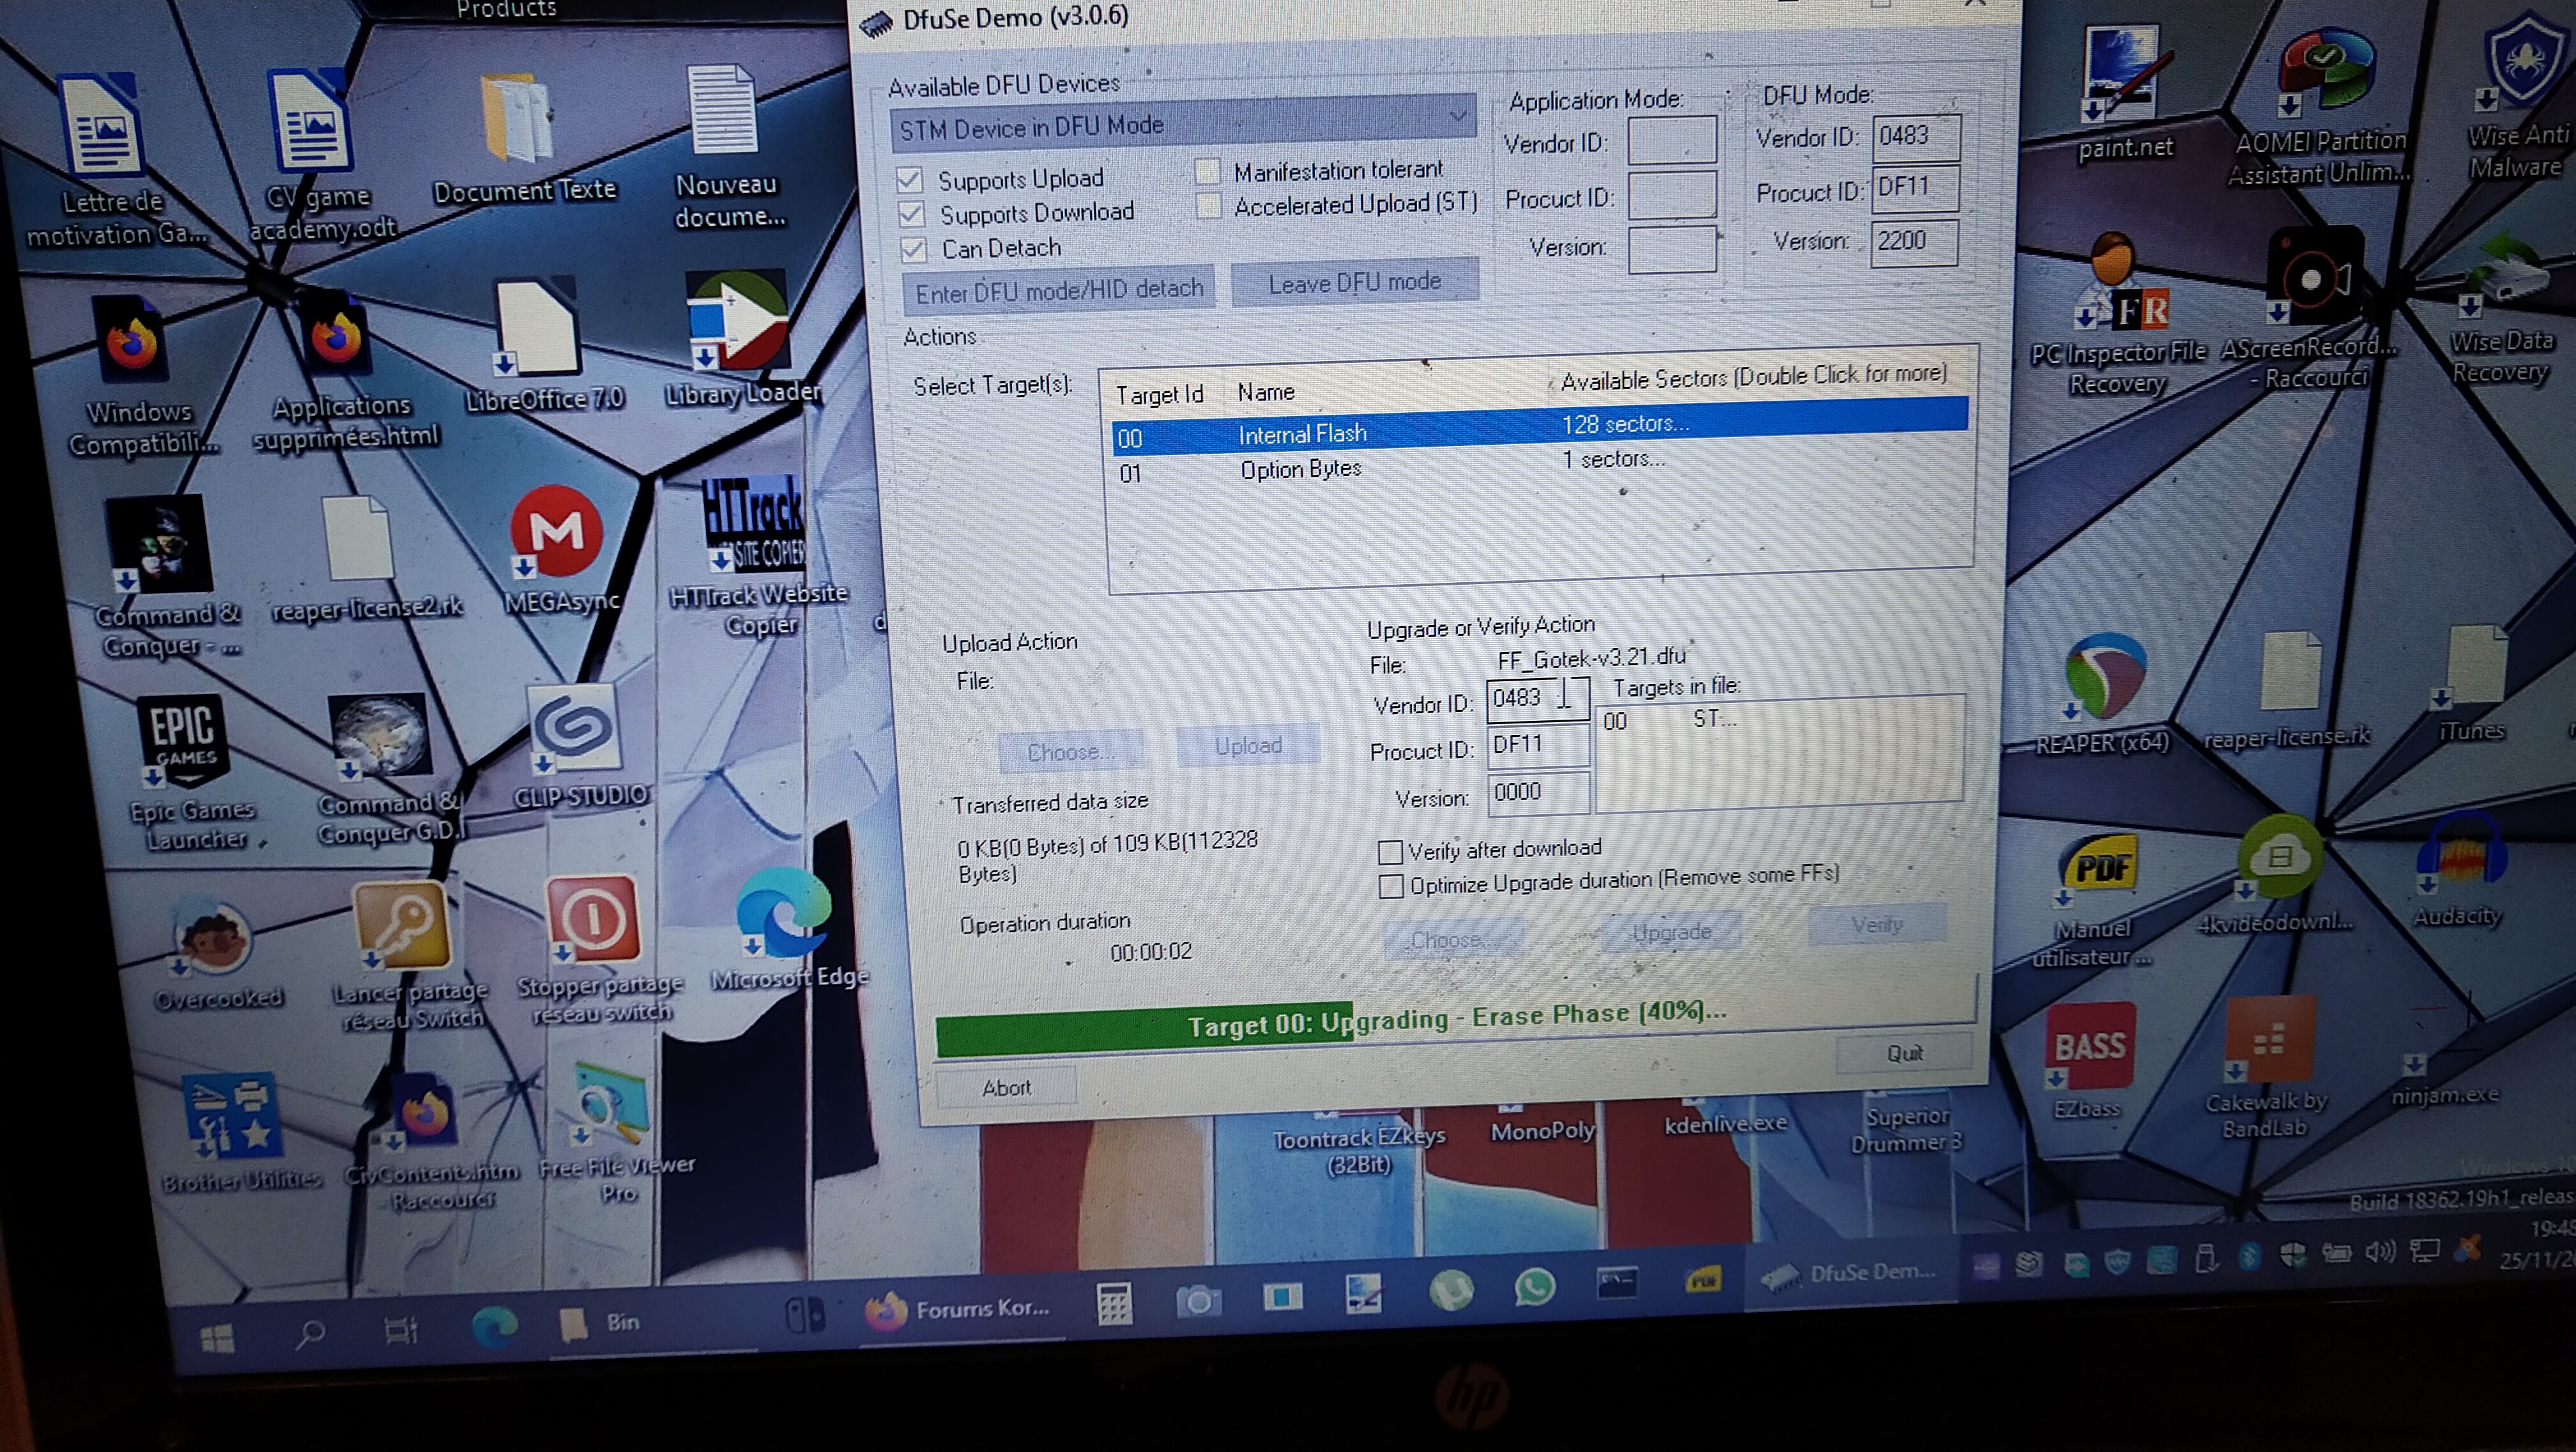Toggle the Supports Upload checkbox
The image size is (2576, 1452).
909,180
